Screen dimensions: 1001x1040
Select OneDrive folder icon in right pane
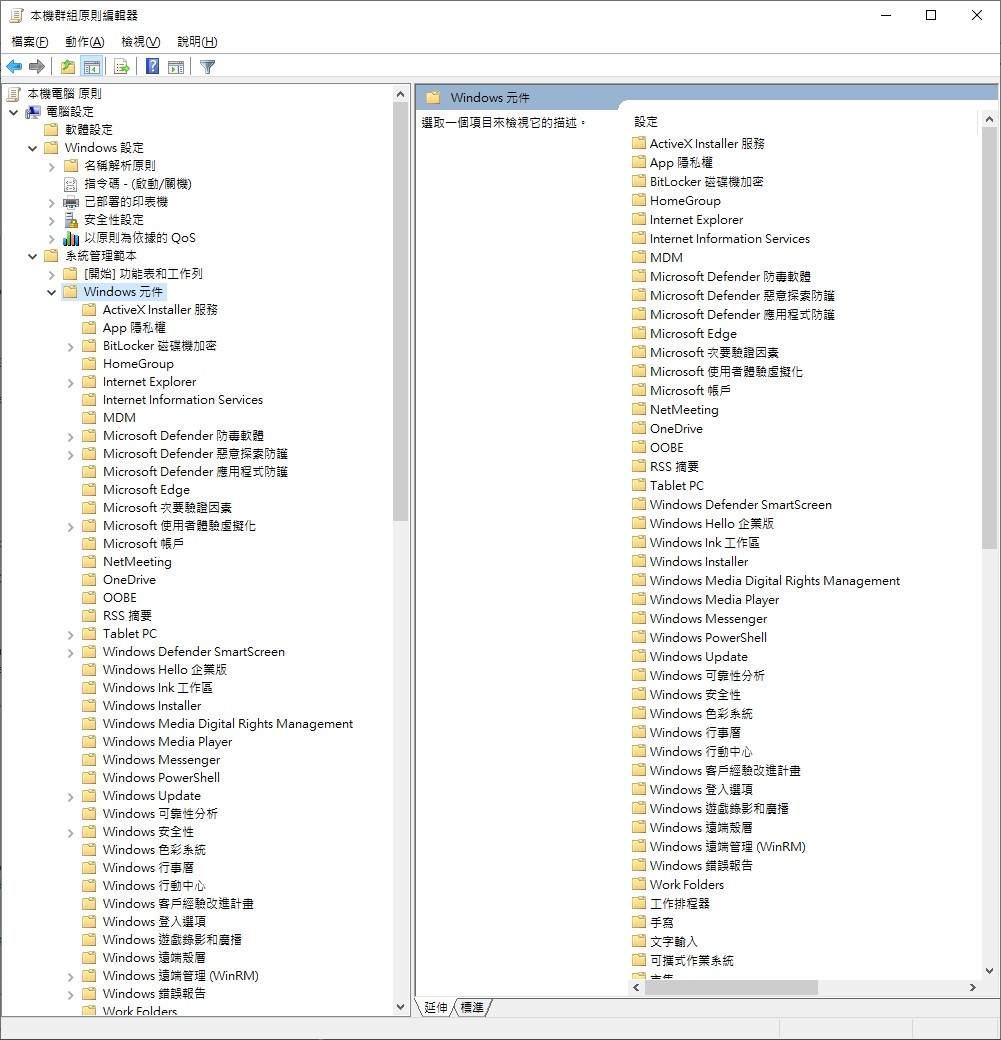click(x=639, y=428)
